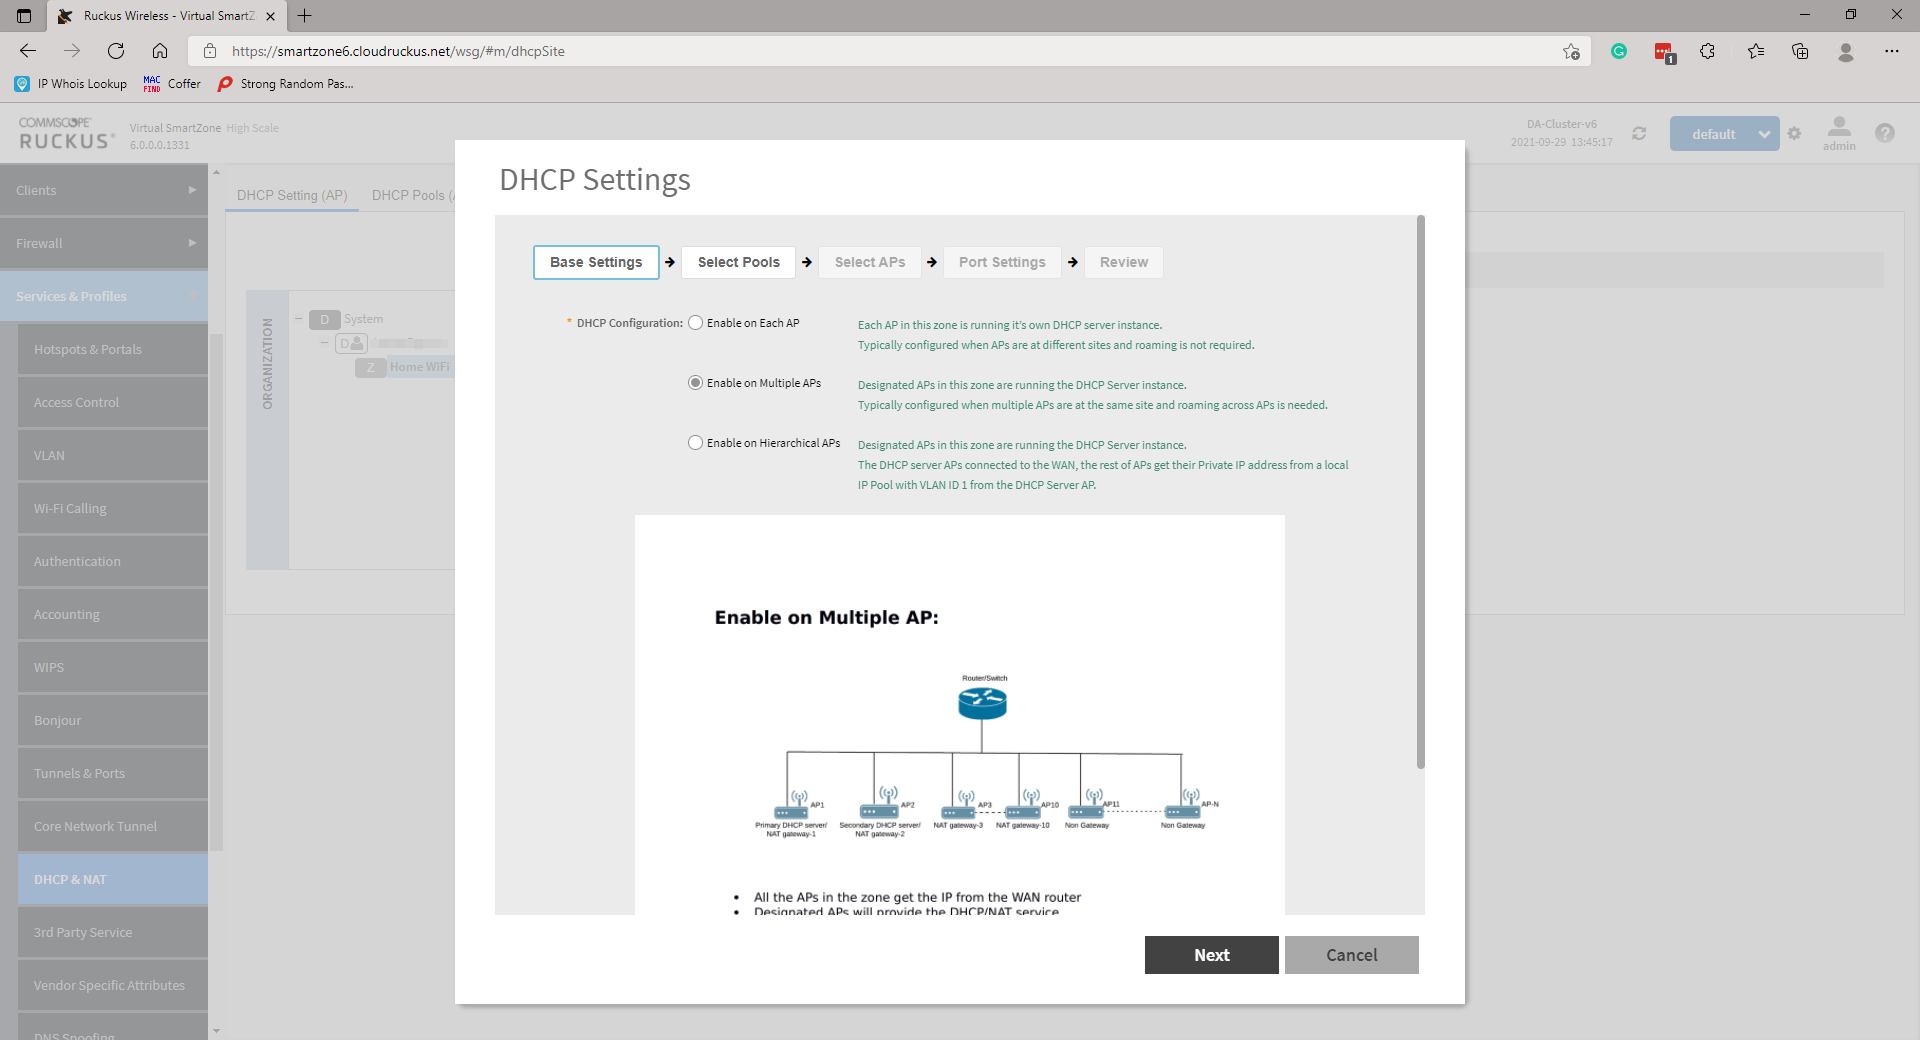The image size is (1920, 1040).
Task: Click the Next button
Action: click(x=1211, y=955)
